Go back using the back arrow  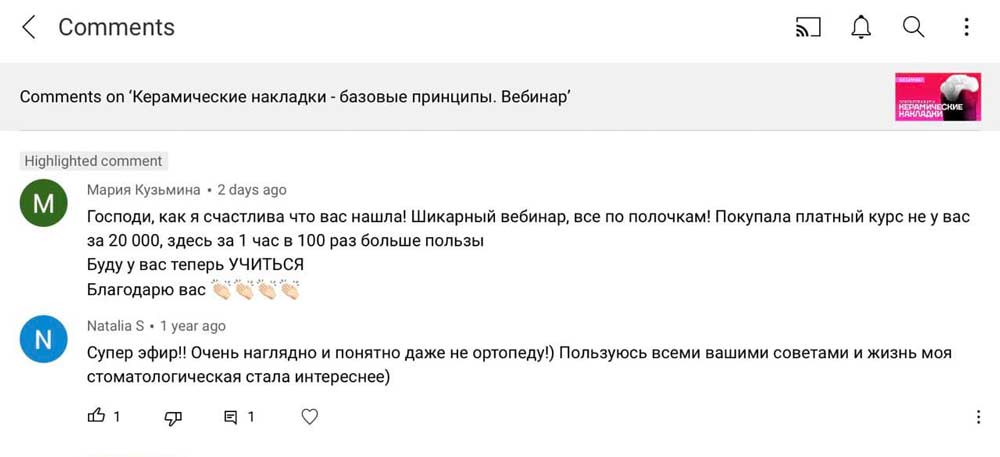click(x=29, y=28)
